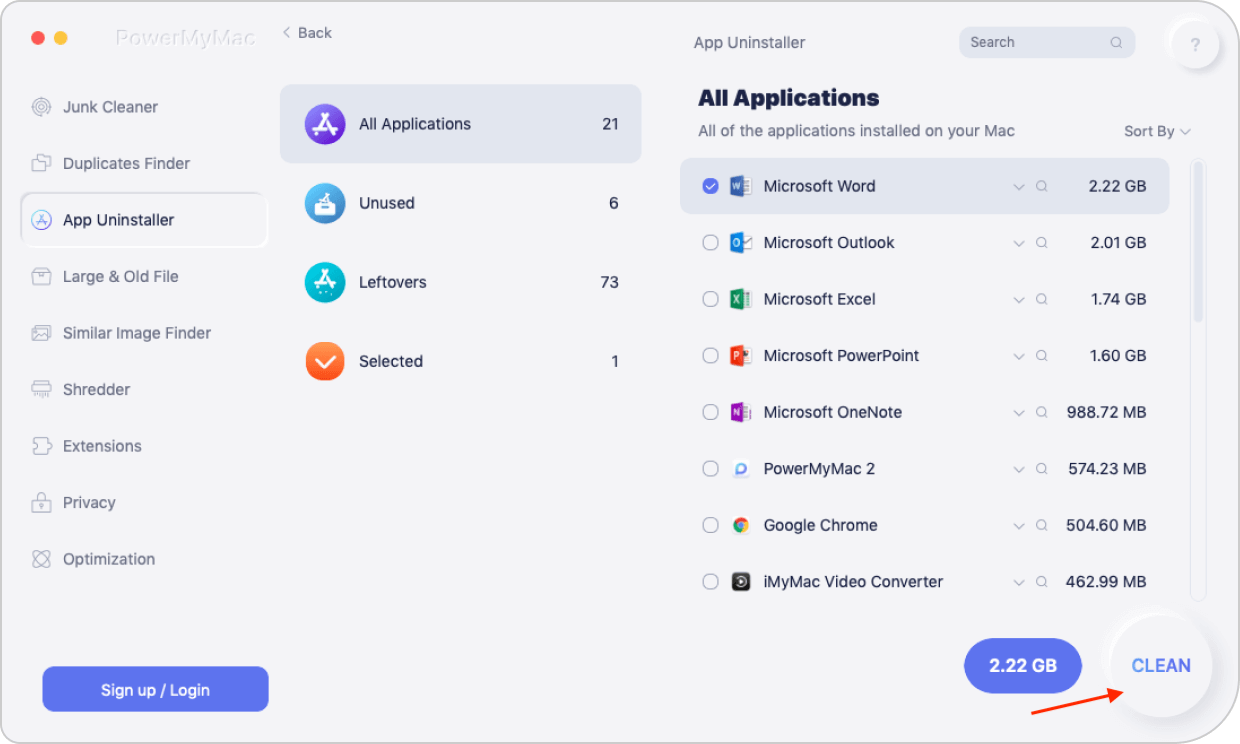
Task: Click the 2.22 GB selected size button
Action: pyautogui.click(x=1023, y=665)
